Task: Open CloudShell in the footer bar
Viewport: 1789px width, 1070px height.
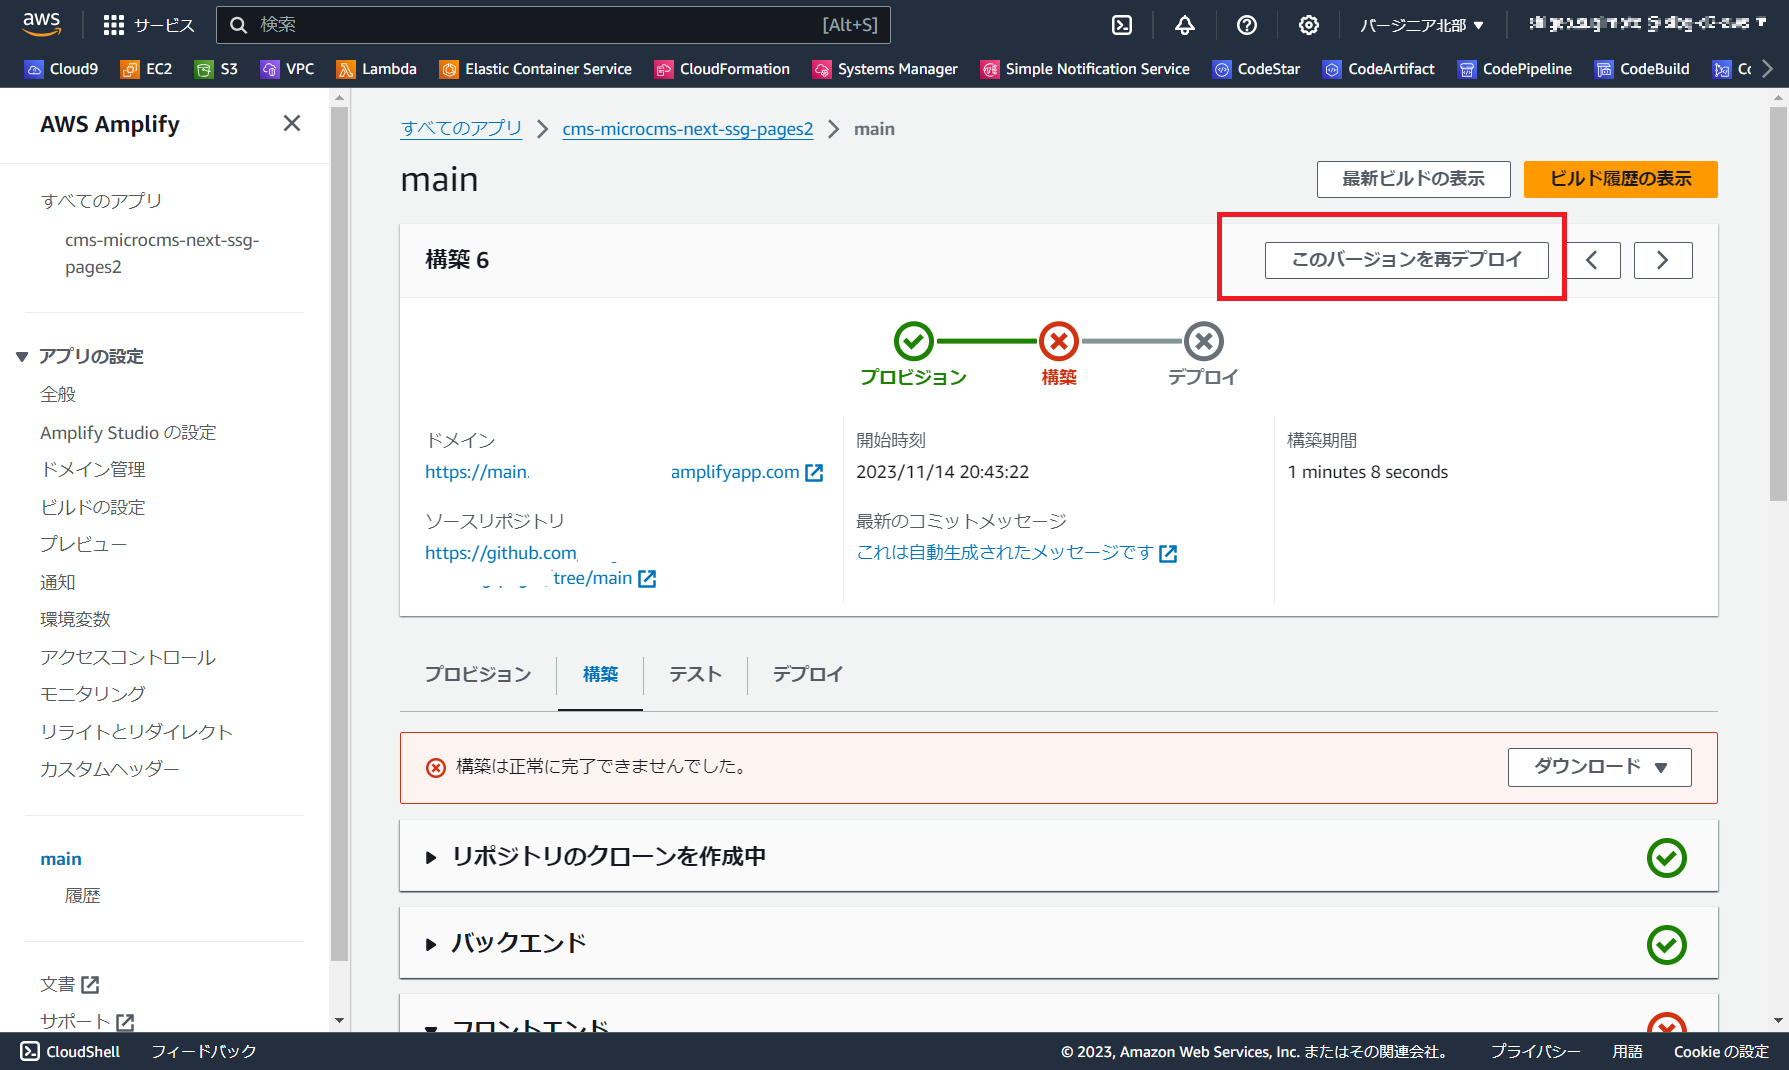Action: pos(71,1051)
